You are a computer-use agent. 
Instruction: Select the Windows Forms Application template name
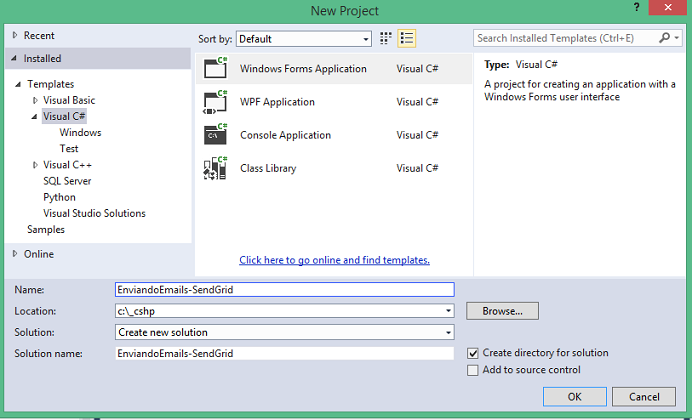coord(303,68)
